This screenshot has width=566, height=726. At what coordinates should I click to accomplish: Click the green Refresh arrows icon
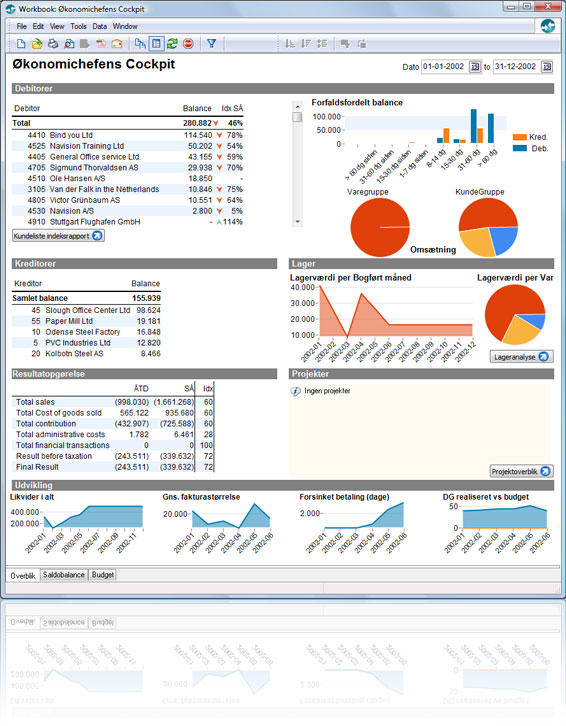(172, 44)
